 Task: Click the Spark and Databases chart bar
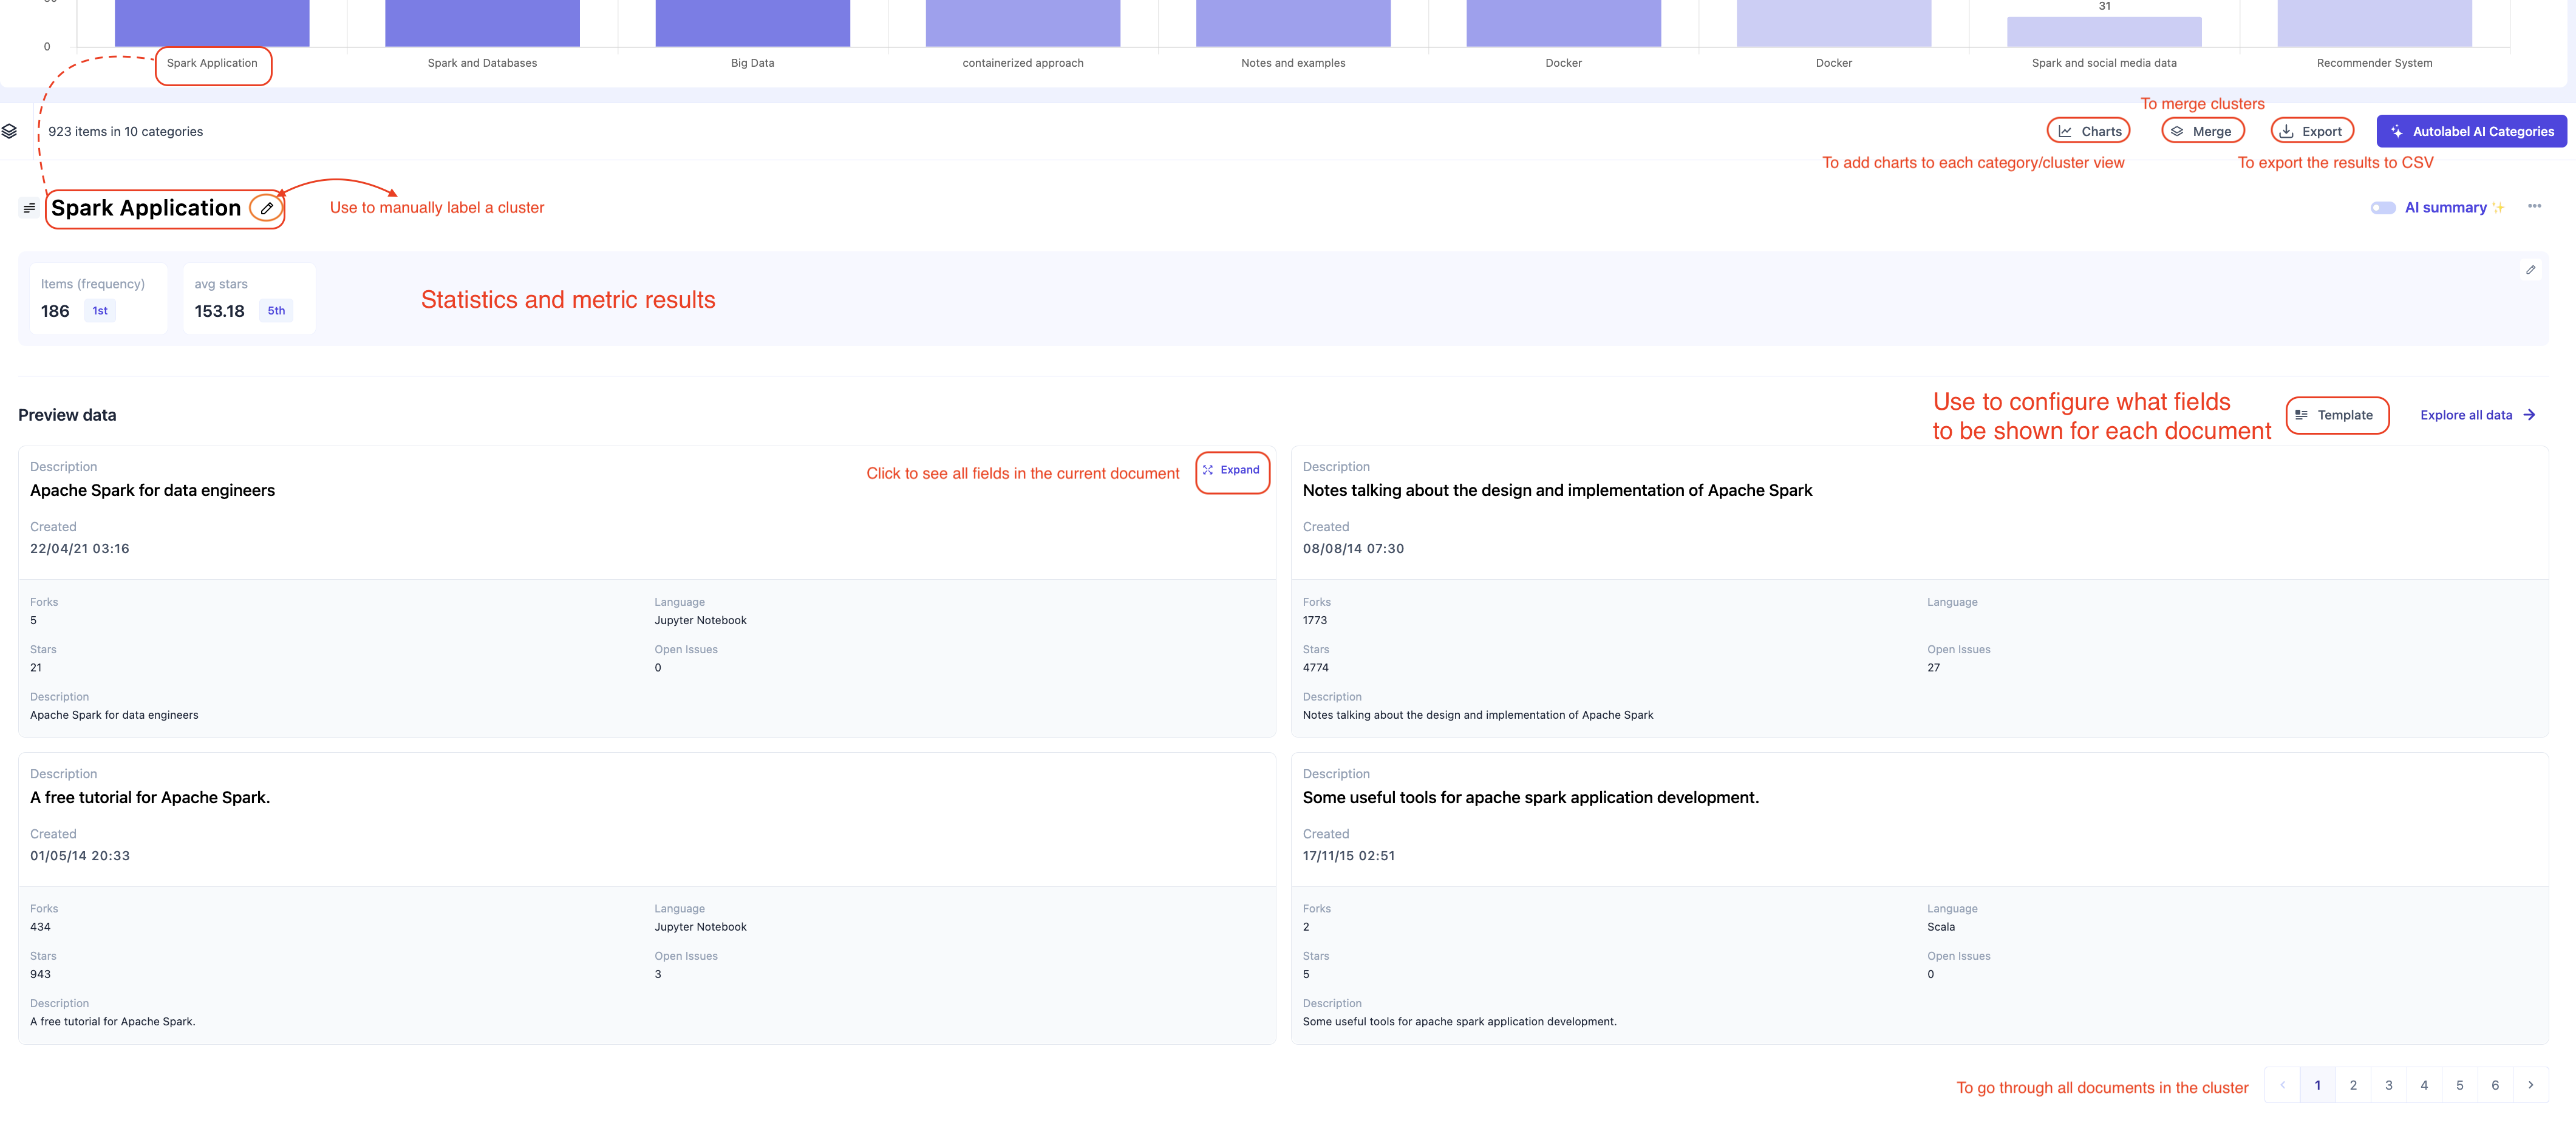click(x=482, y=23)
